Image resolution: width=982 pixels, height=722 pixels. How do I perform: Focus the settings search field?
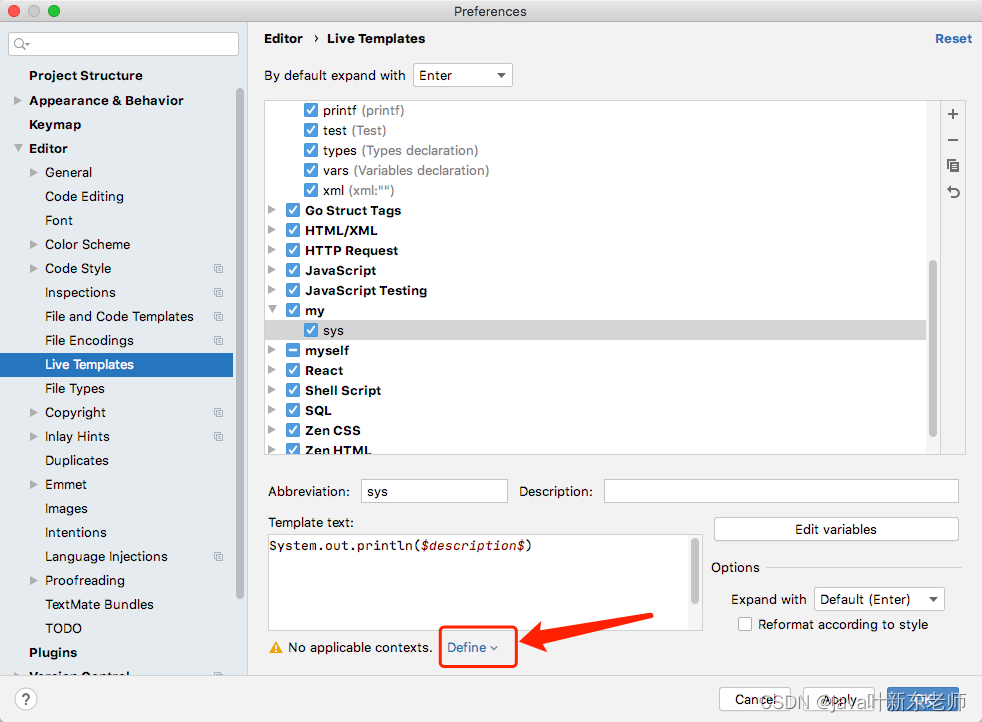pyautogui.click(x=123, y=44)
